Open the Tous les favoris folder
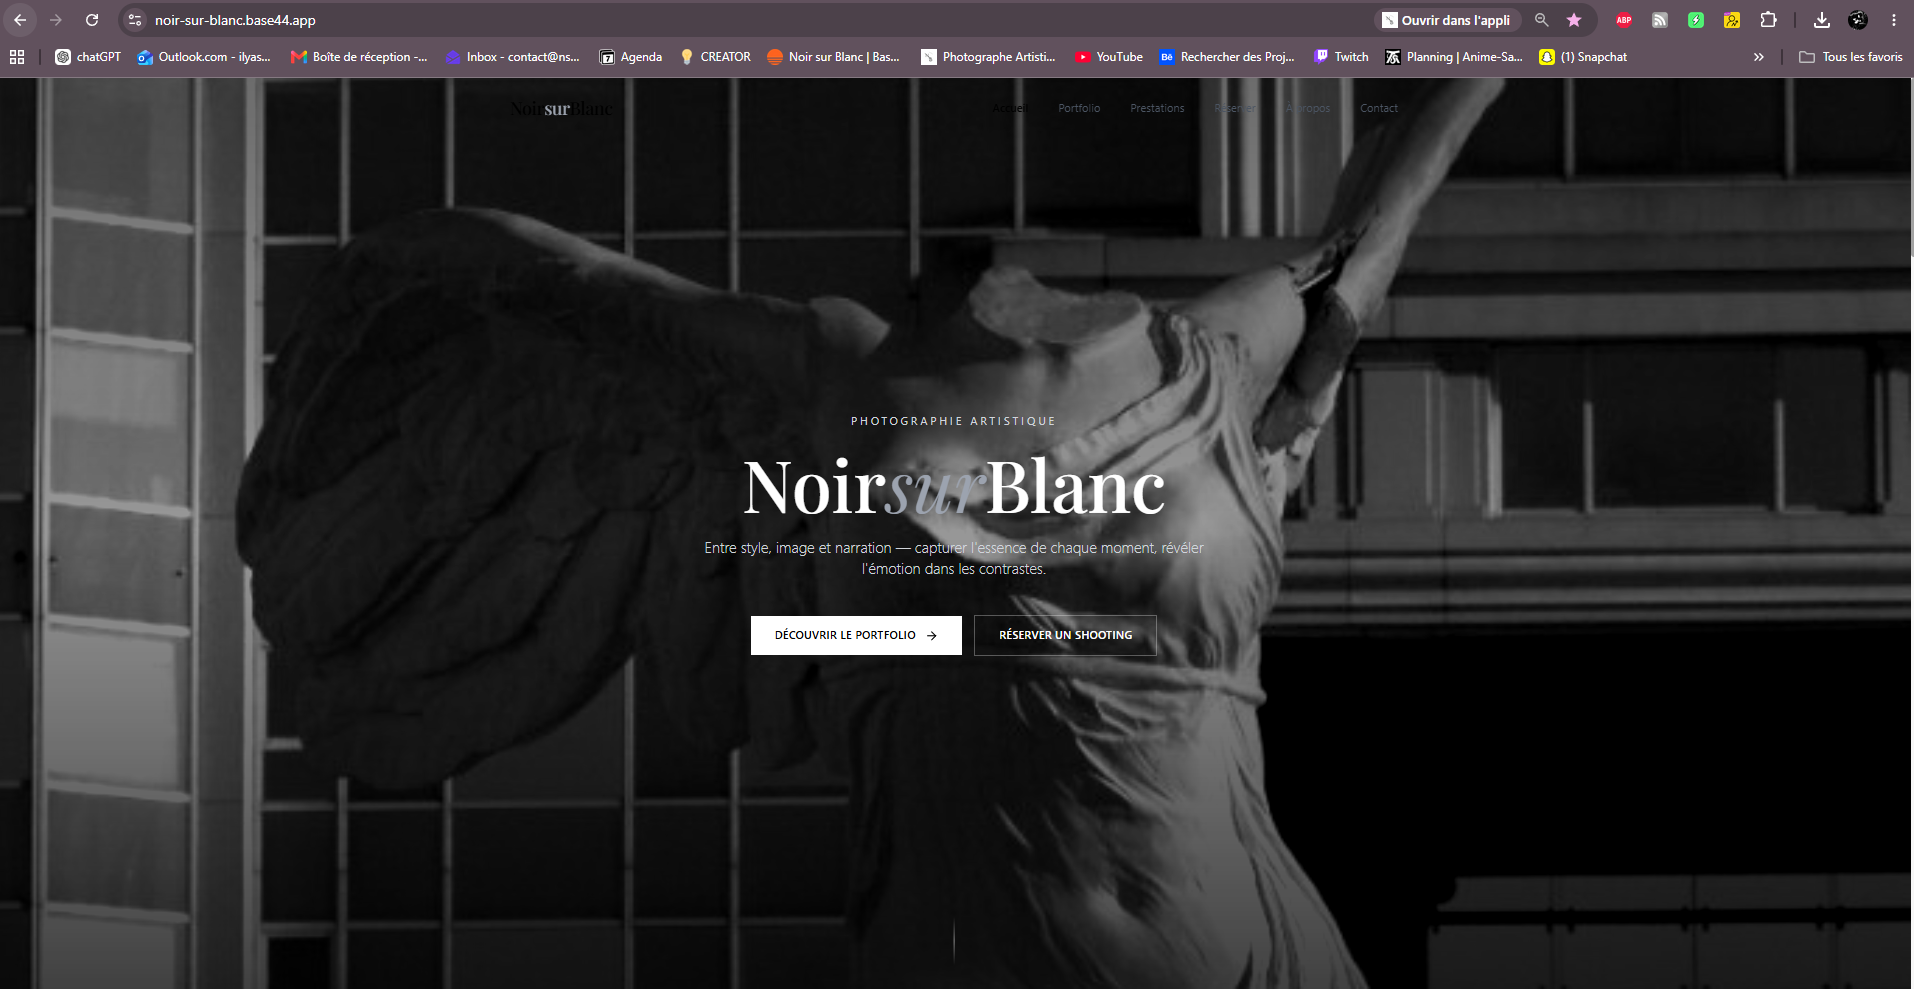Viewport: 1914px width, 989px height. tap(1851, 57)
